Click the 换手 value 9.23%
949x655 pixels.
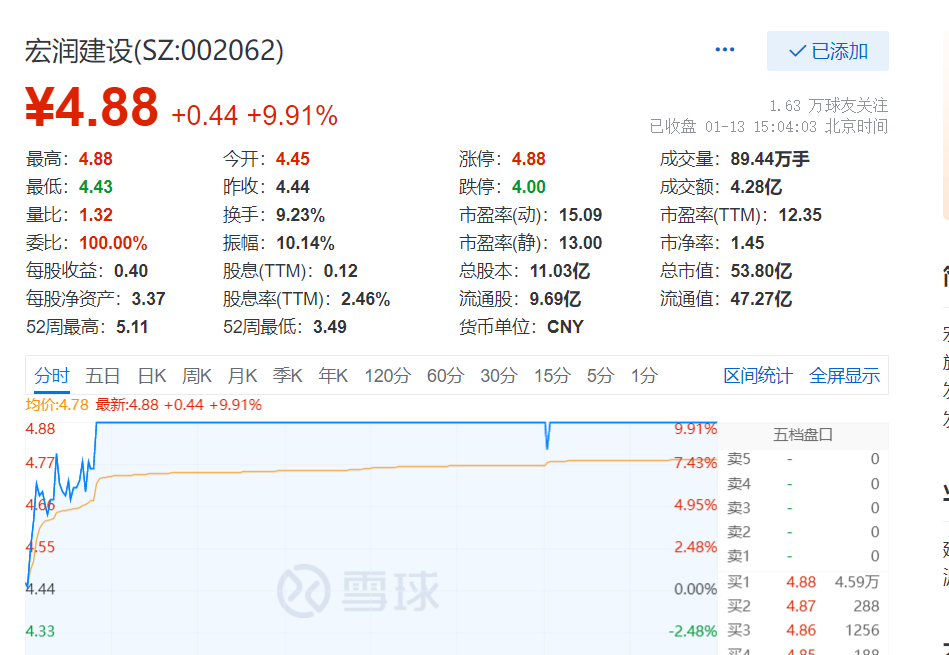click(x=300, y=215)
